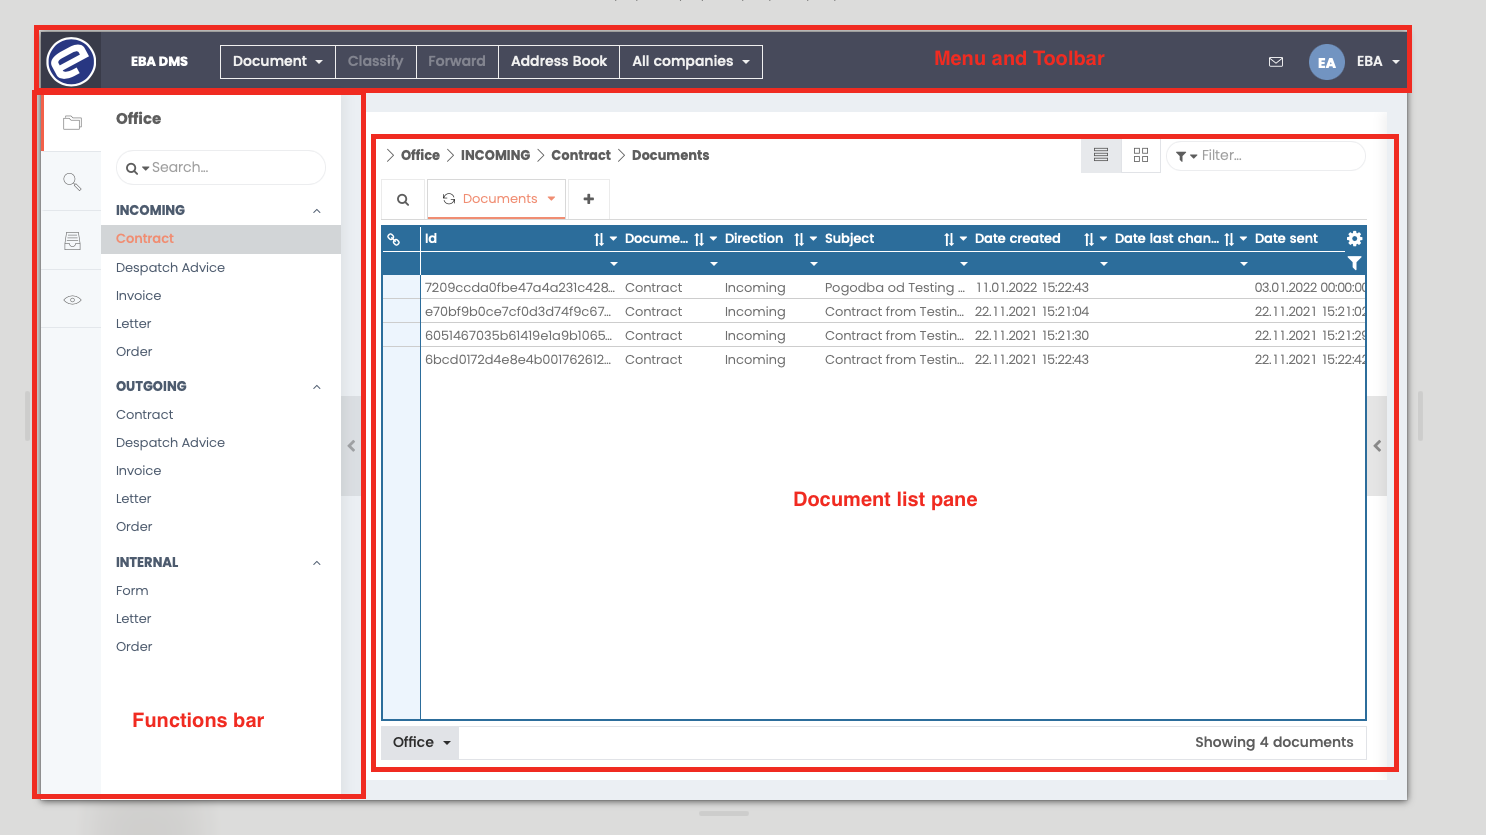Click the left functions bar collapse handle

[351, 446]
